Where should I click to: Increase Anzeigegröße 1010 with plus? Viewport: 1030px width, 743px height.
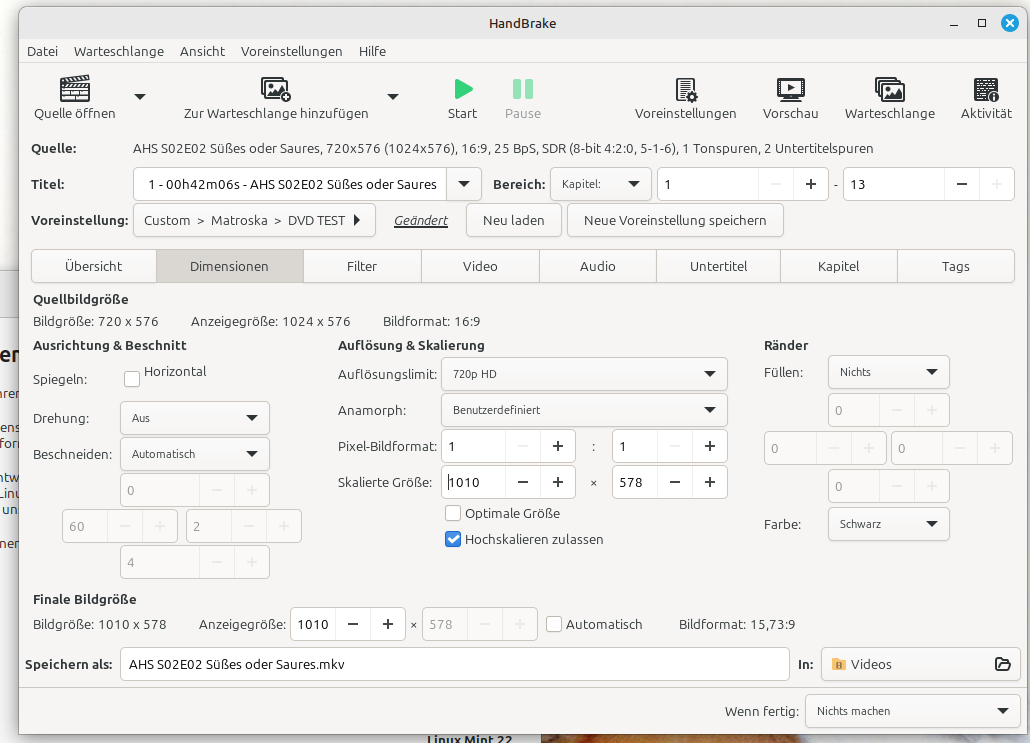(x=388, y=624)
